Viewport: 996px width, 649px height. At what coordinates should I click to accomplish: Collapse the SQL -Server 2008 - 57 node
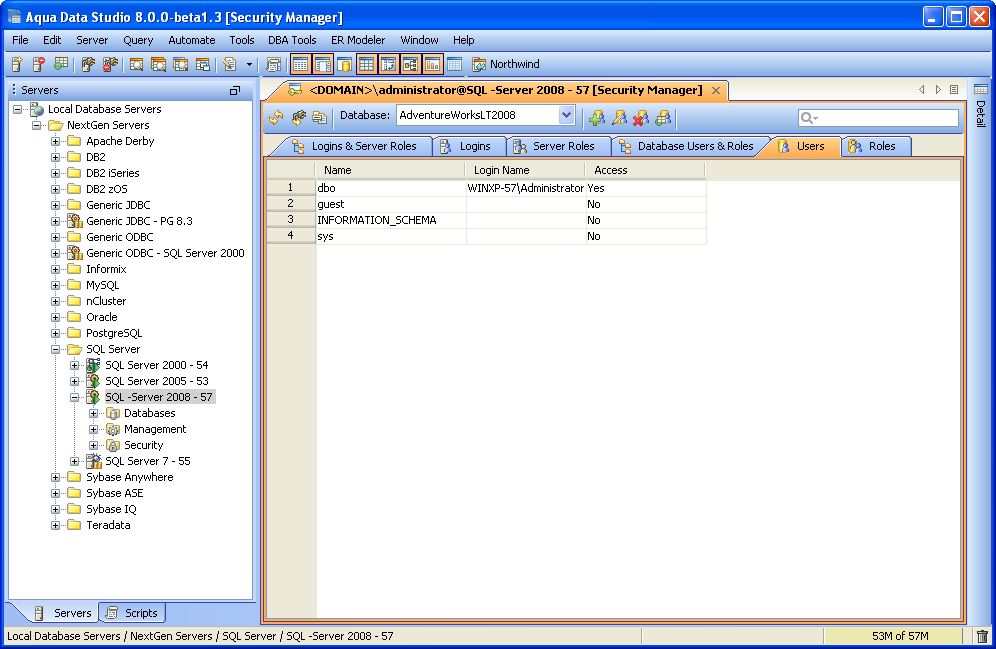coord(74,398)
